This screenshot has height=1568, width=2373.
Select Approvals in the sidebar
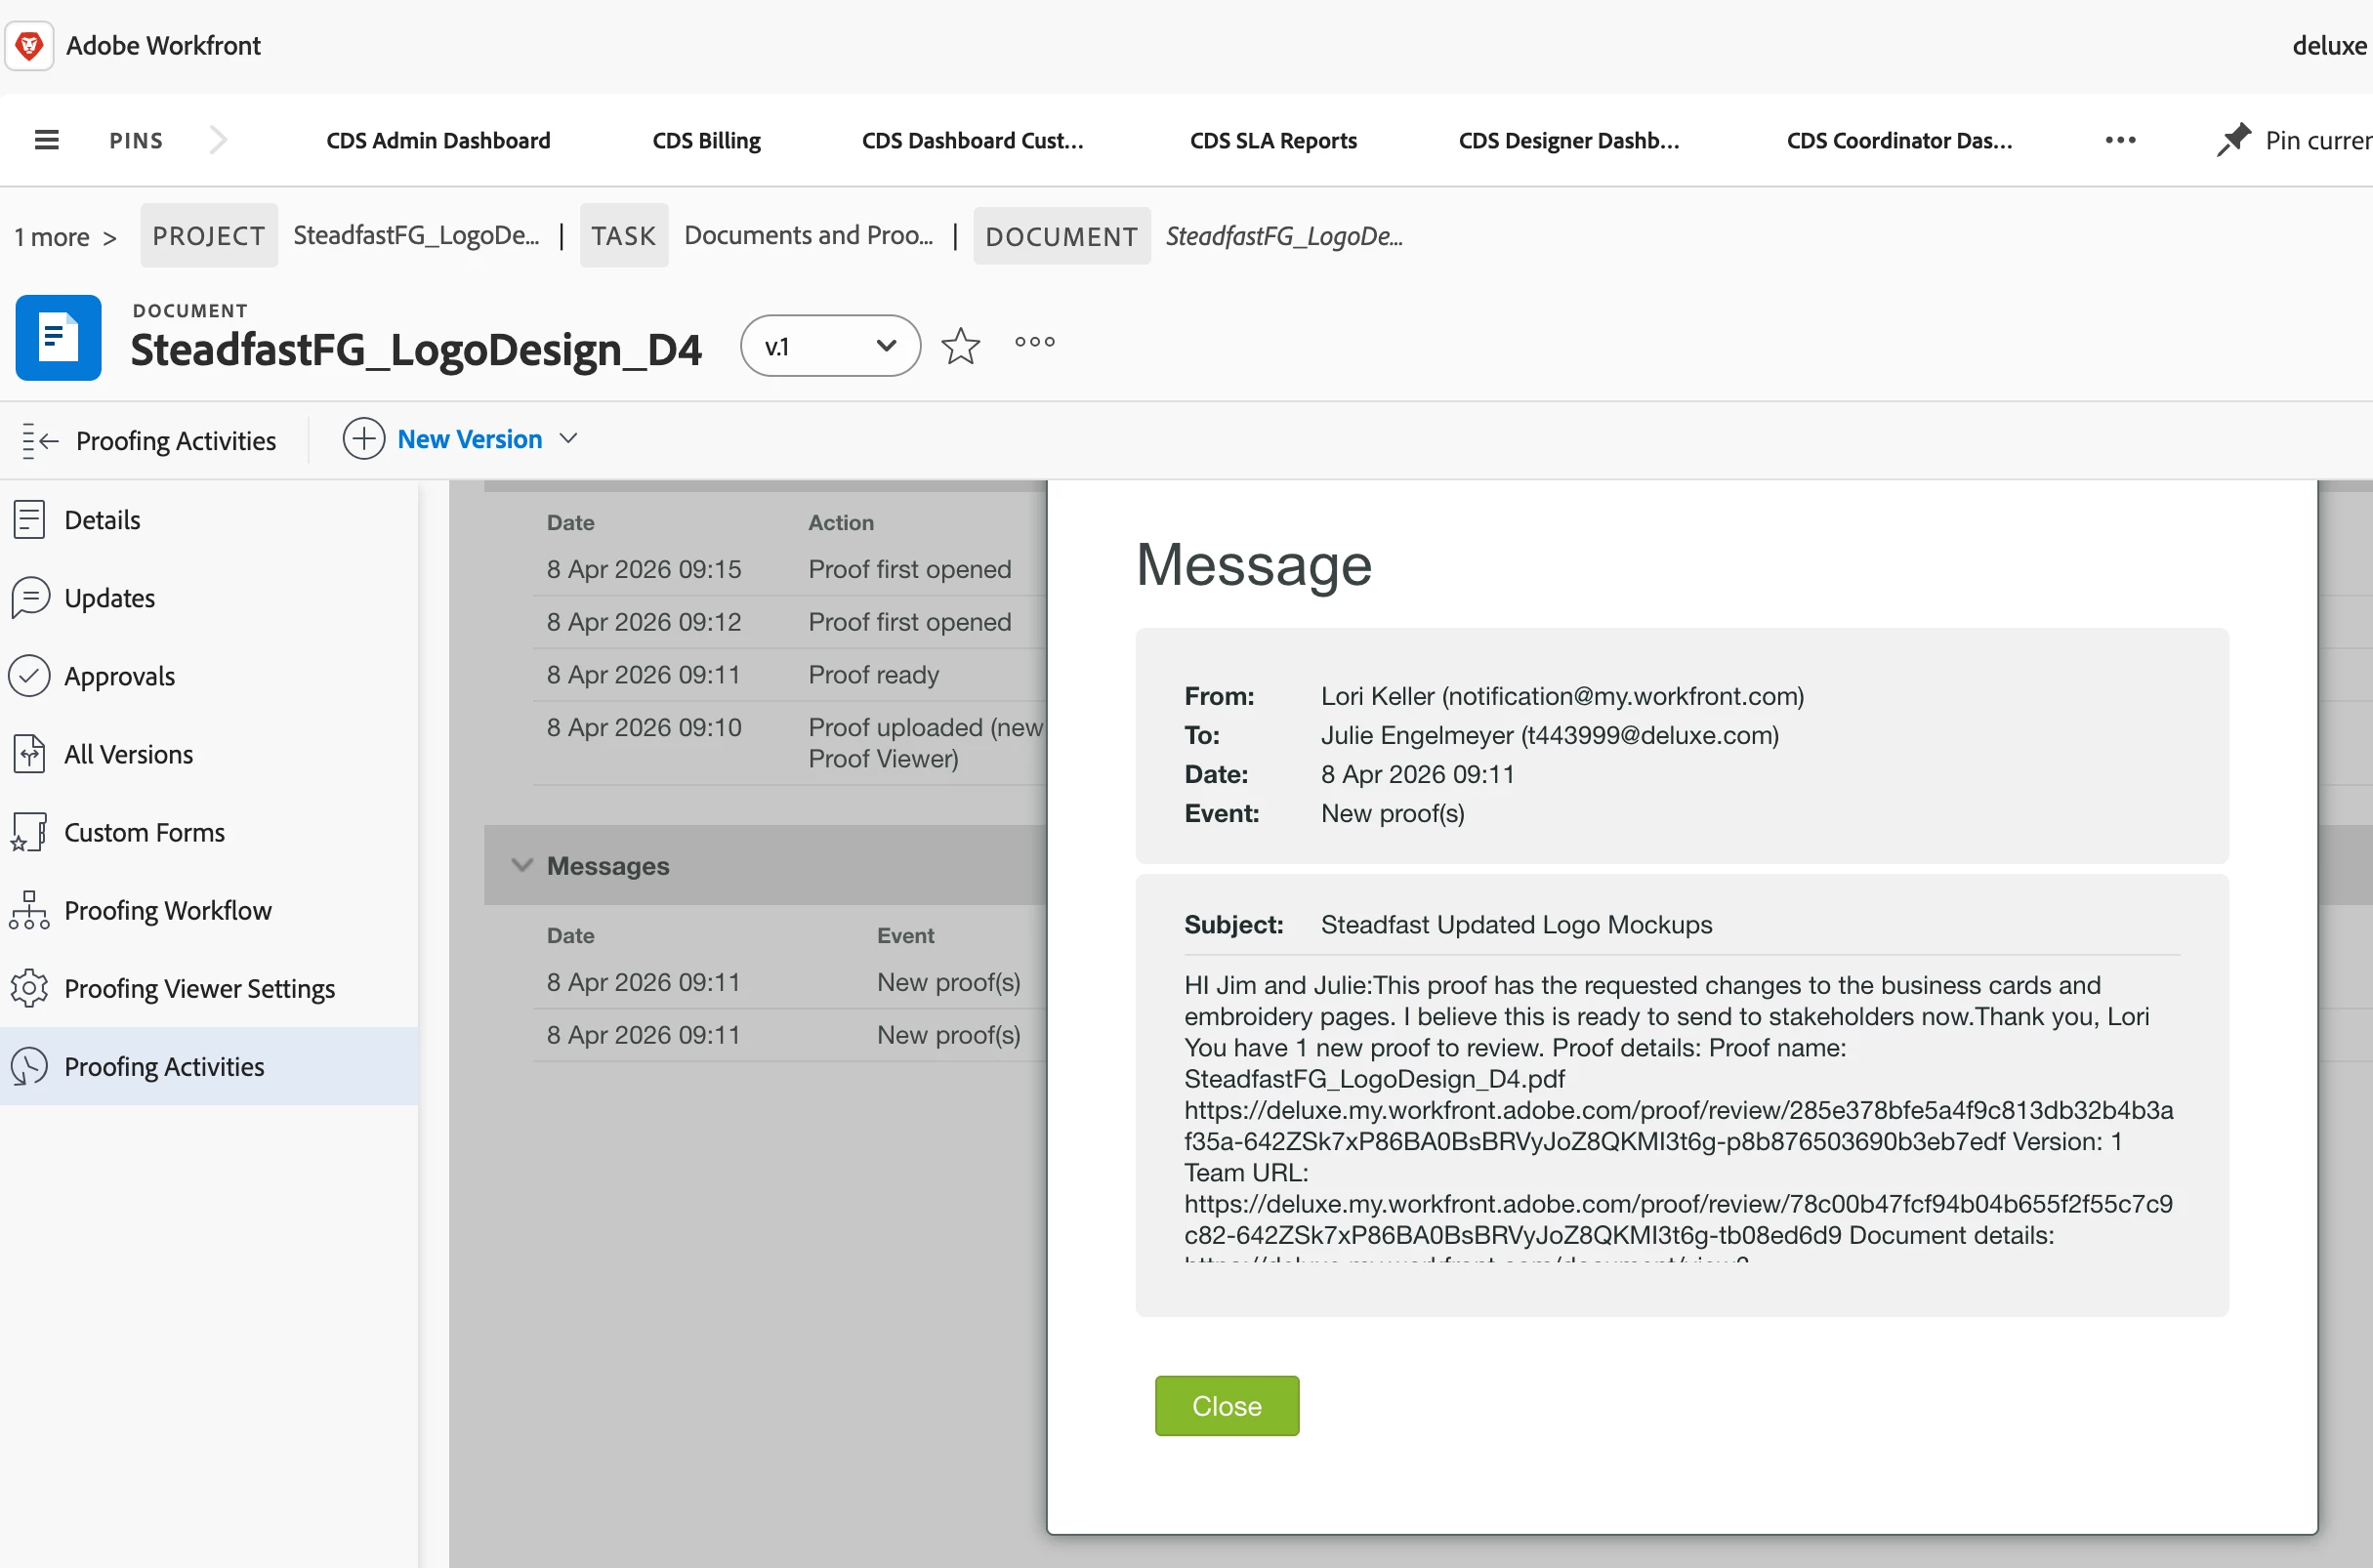(x=118, y=676)
